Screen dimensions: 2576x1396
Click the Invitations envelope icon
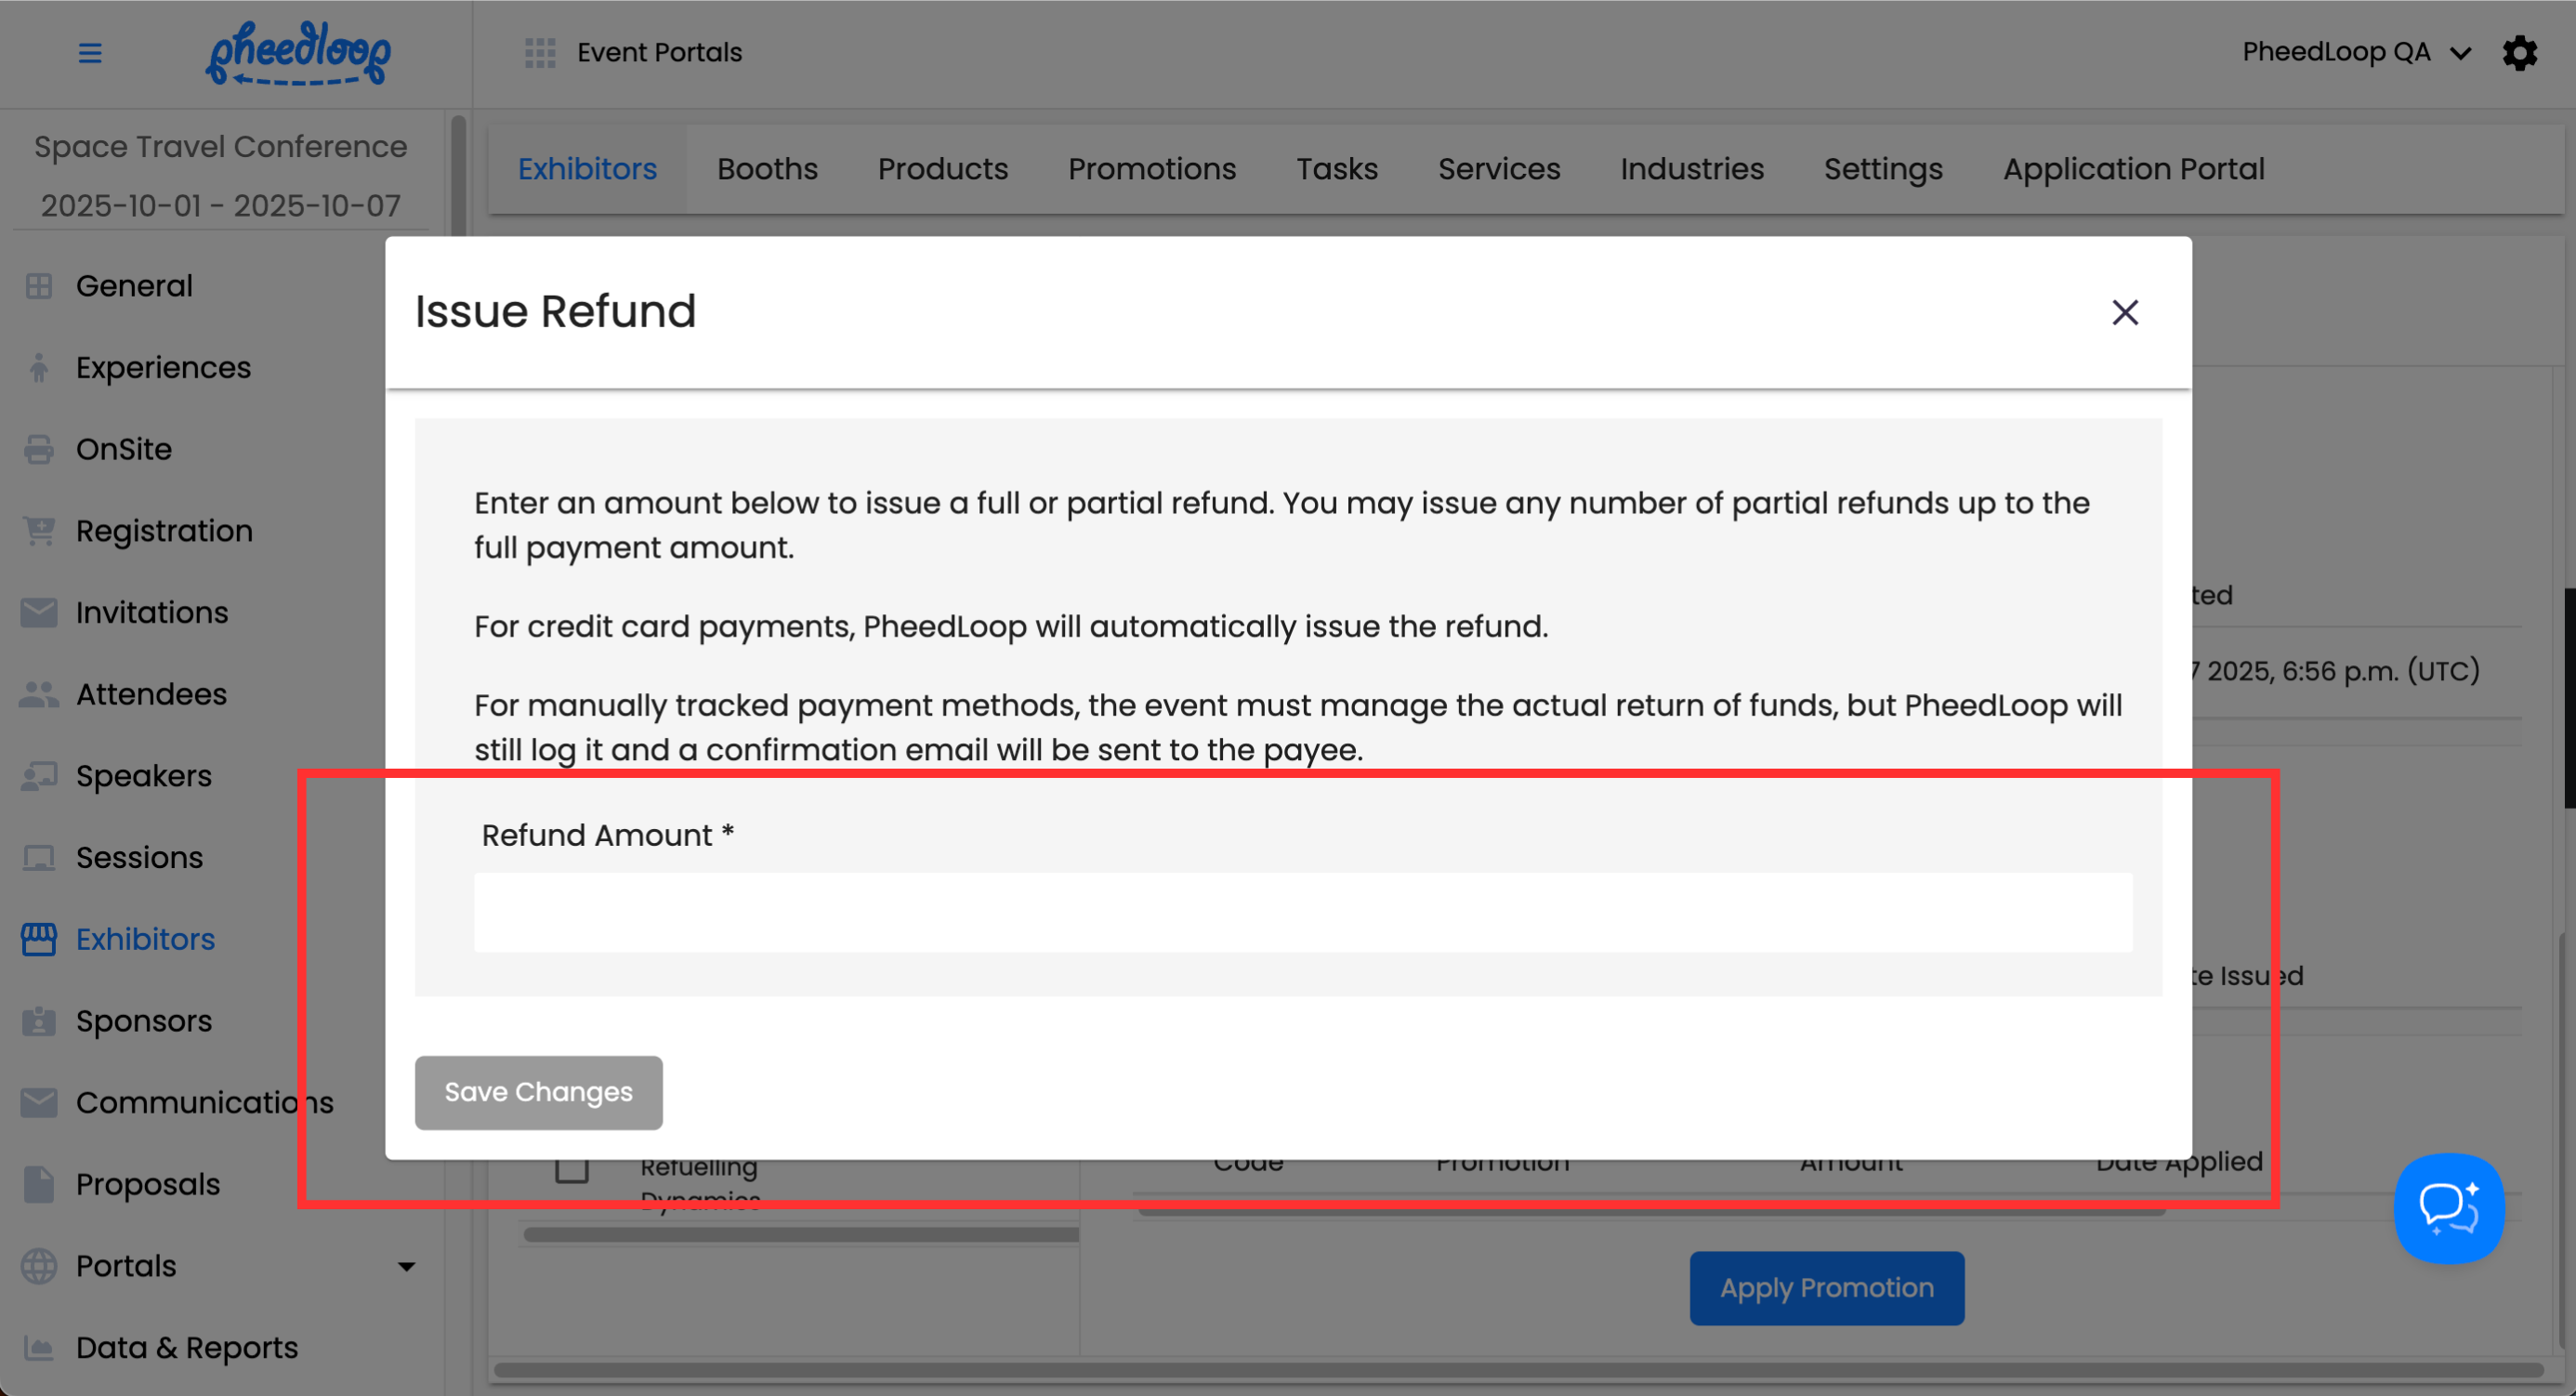click(x=38, y=612)
